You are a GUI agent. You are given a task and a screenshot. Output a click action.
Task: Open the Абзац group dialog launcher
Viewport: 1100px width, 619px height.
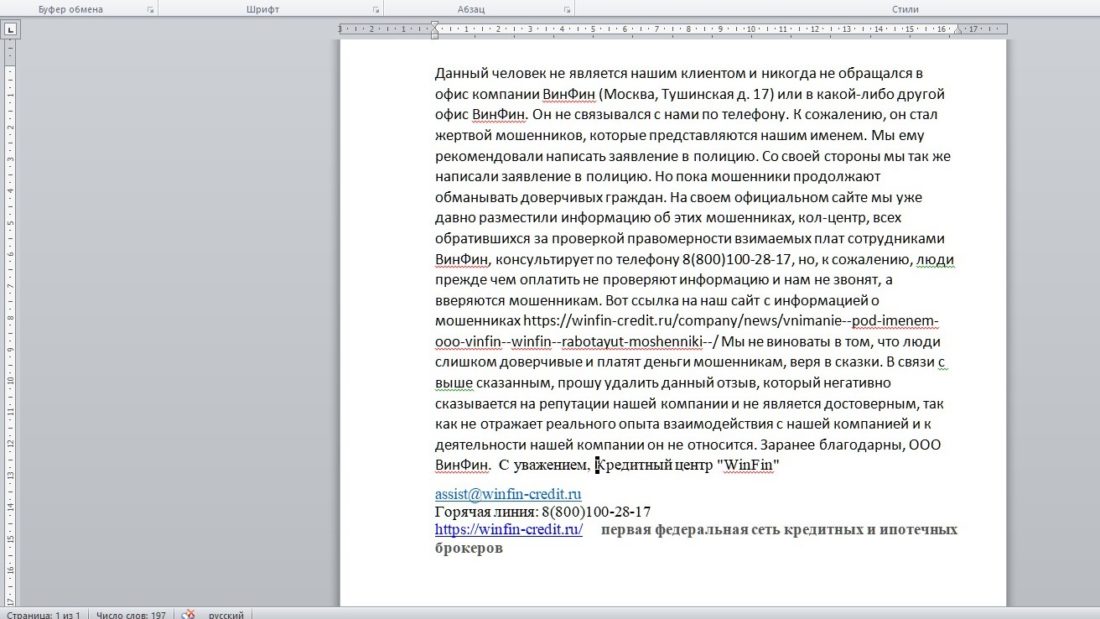567,10
